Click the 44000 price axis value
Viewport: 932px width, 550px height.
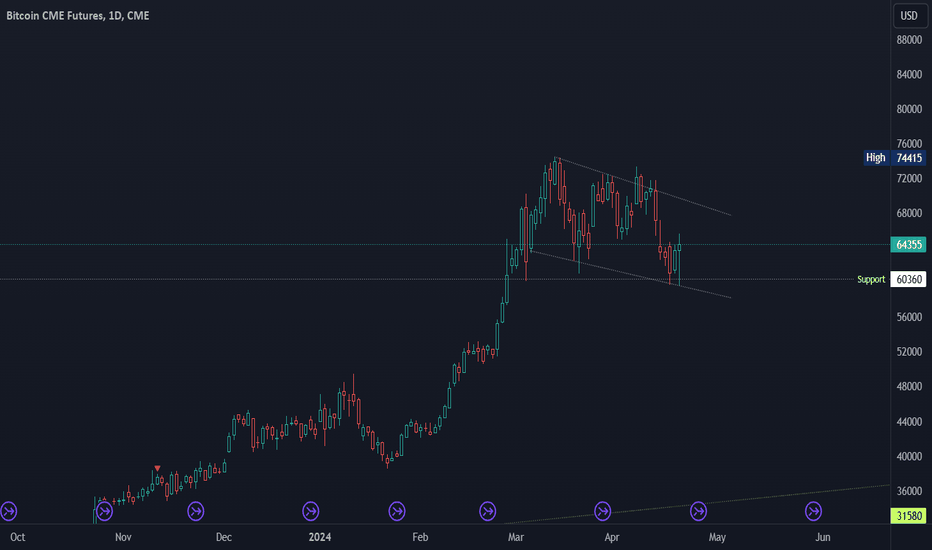tap(909, 422)
